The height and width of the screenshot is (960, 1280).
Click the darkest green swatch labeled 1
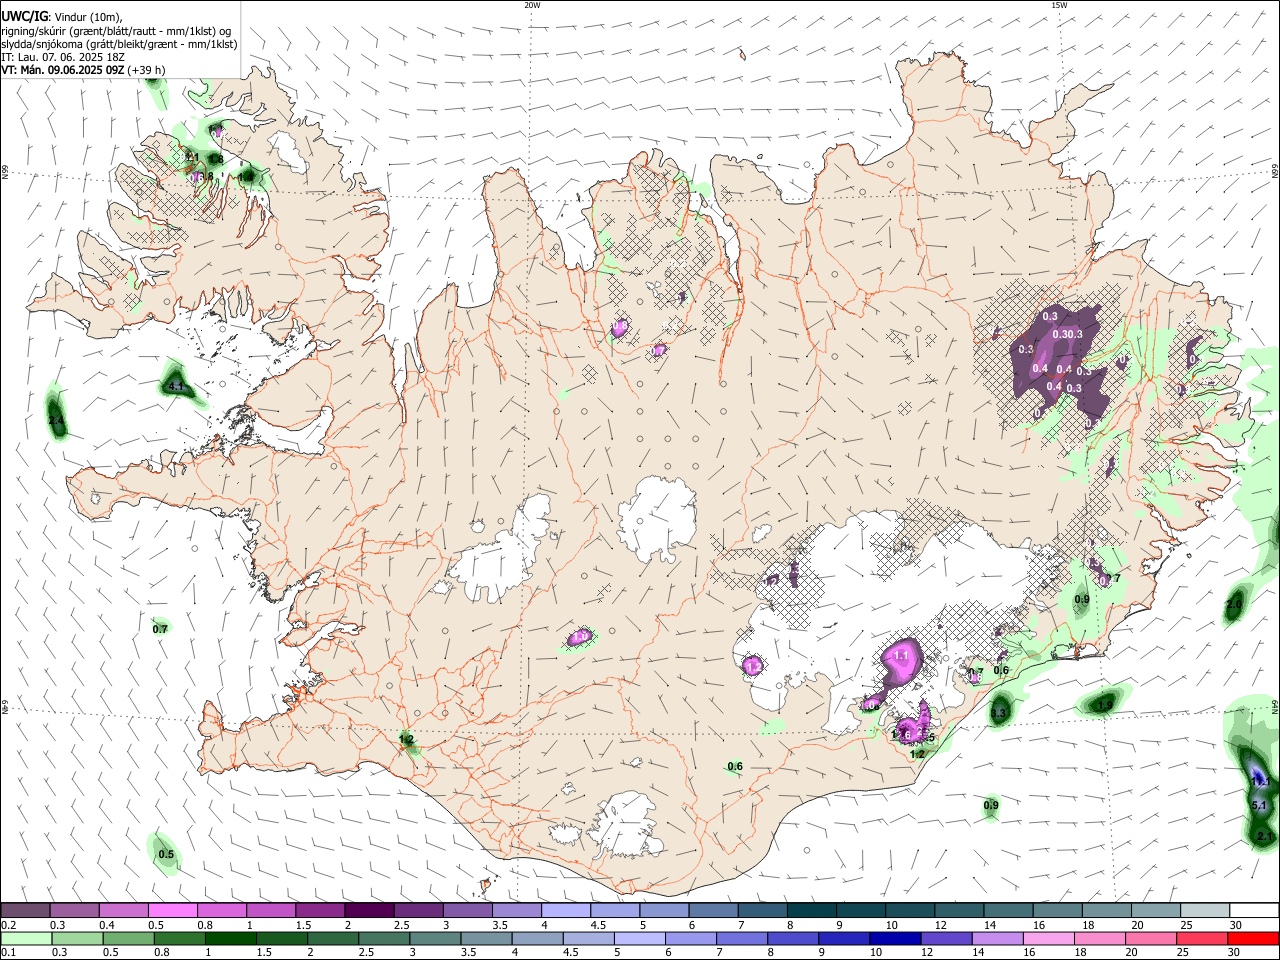click(230, 939)
